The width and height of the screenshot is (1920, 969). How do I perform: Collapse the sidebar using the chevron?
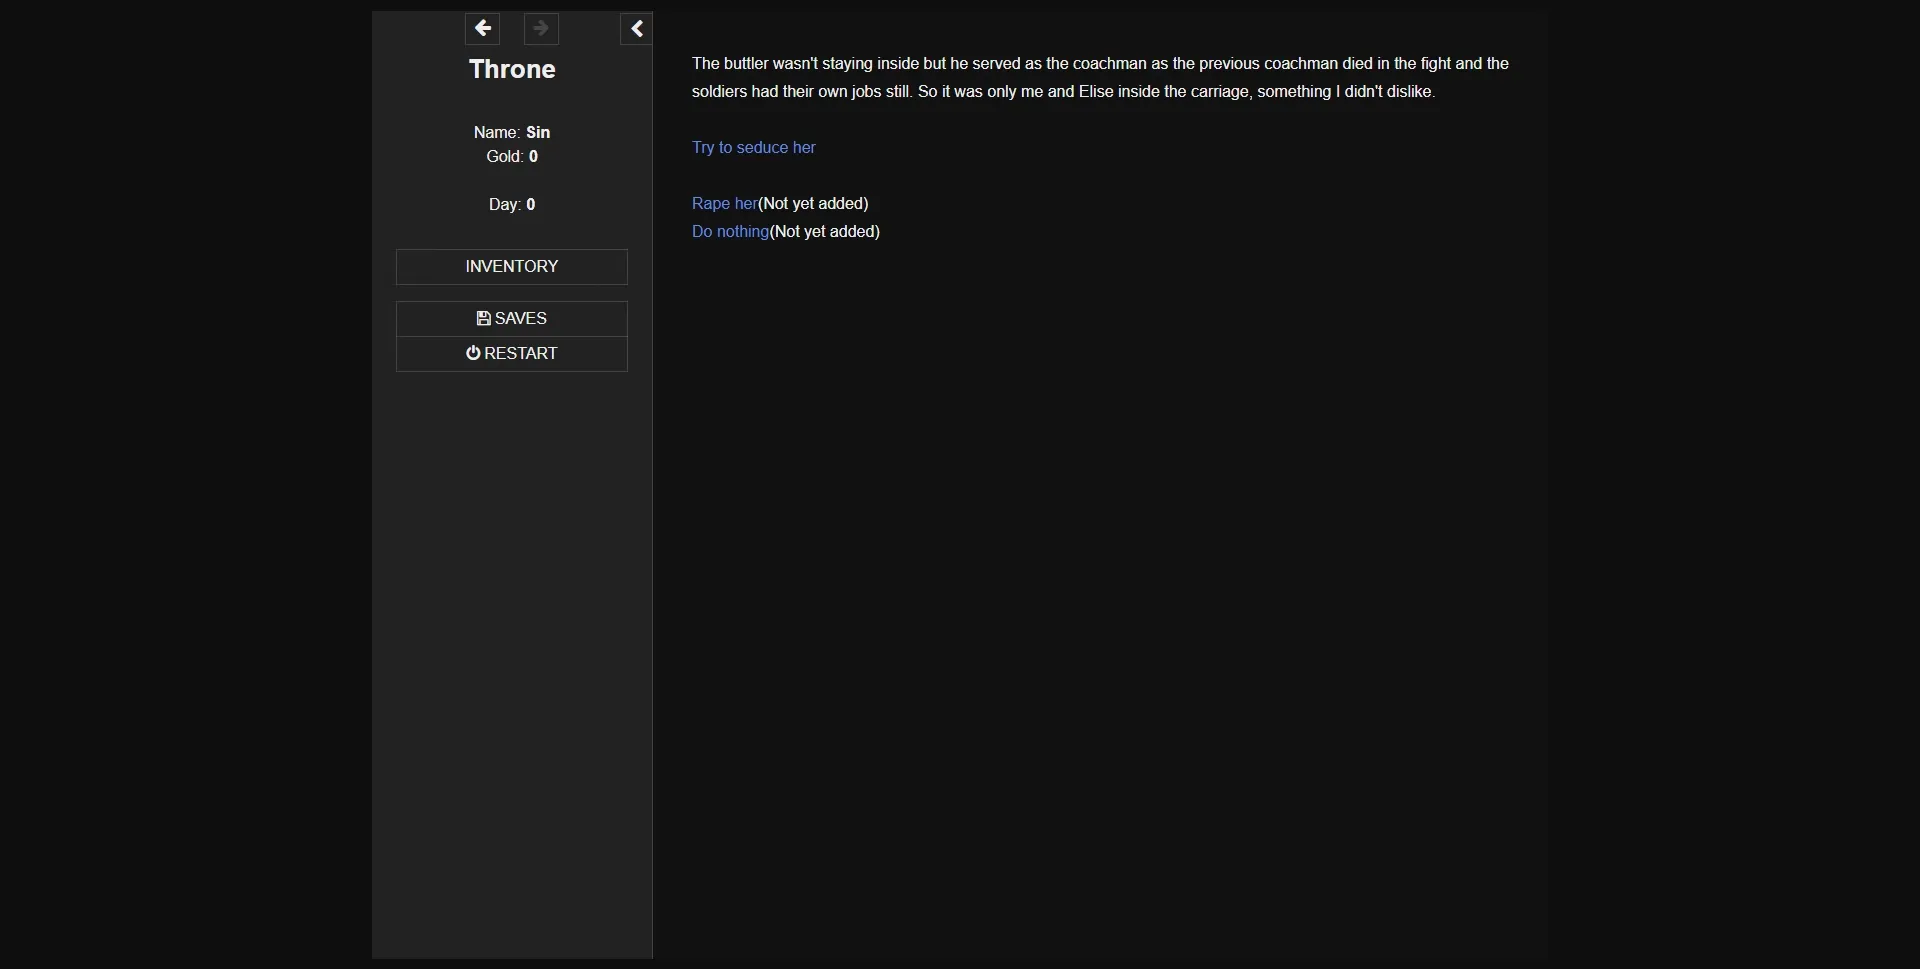click(x=637, y=28)
